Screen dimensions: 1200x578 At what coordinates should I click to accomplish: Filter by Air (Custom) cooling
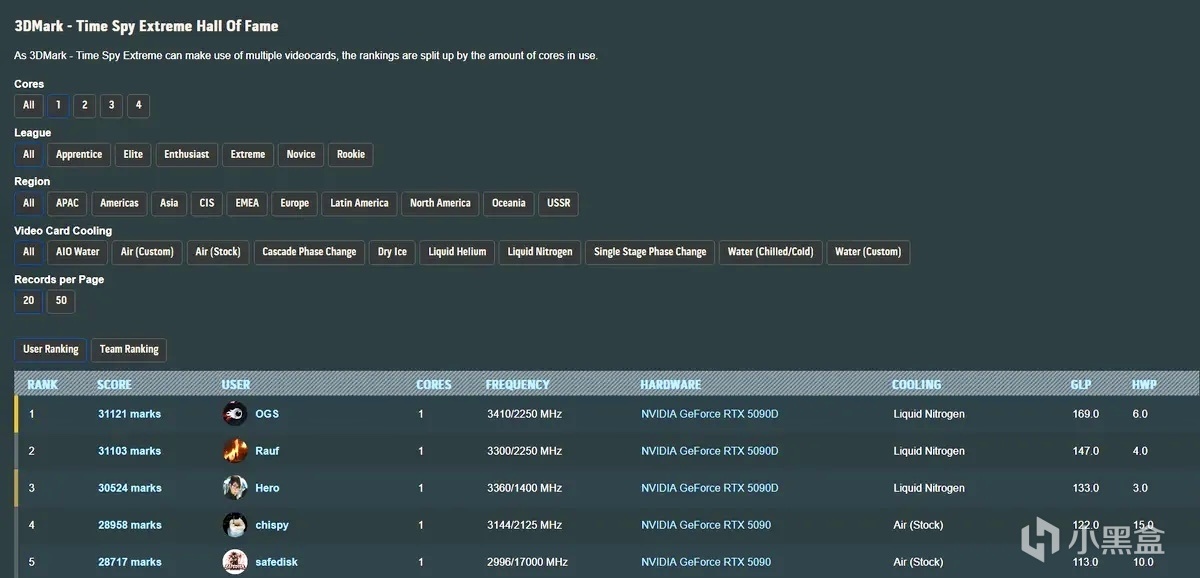(147, 252)
